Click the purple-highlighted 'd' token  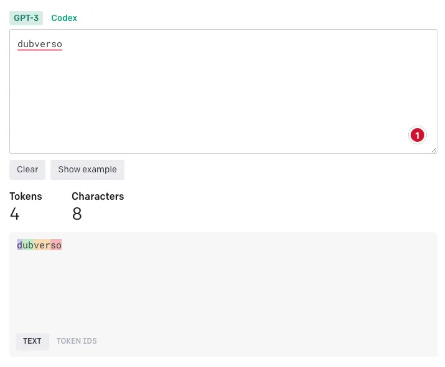tap(20, 245)
